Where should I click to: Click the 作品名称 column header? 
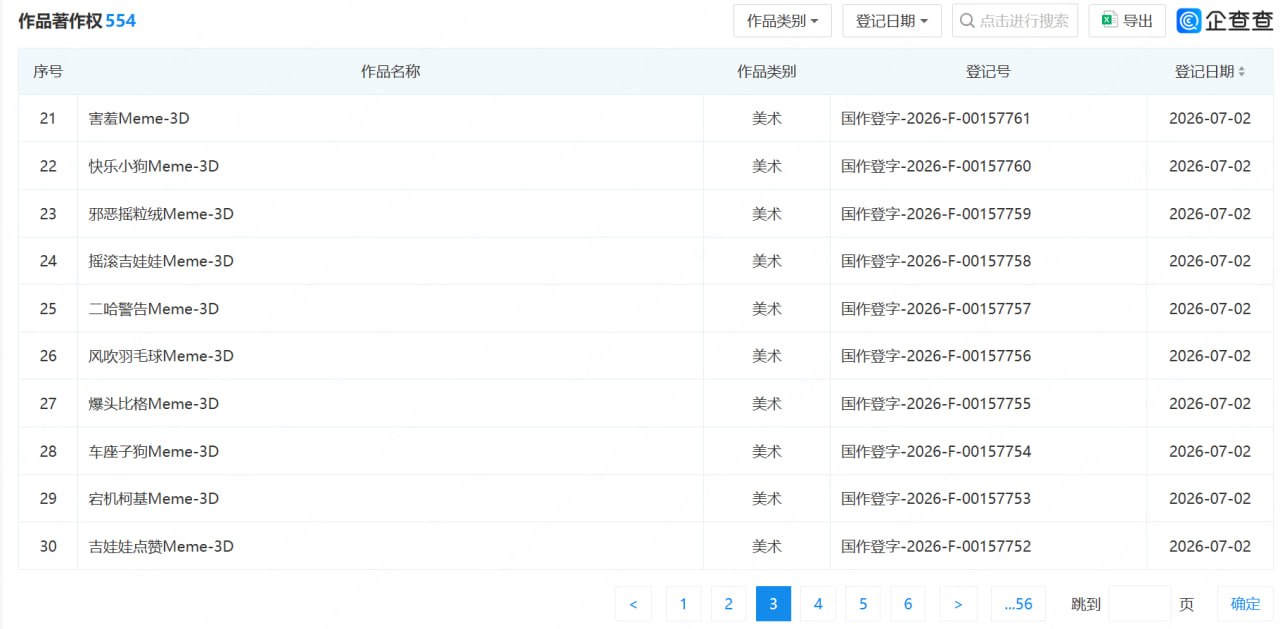coord(390,72)
